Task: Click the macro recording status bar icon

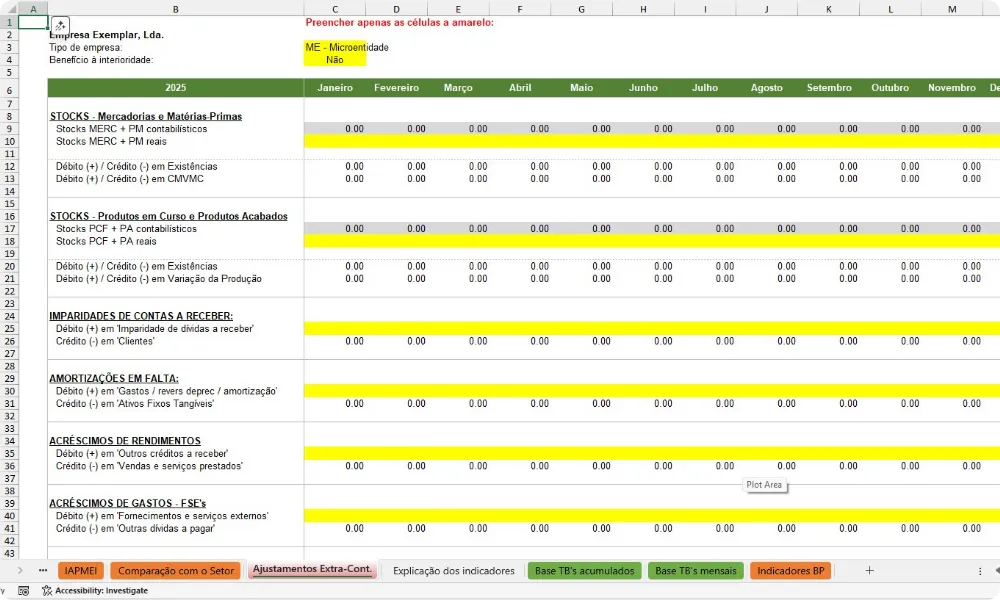Action: (24, 590)
